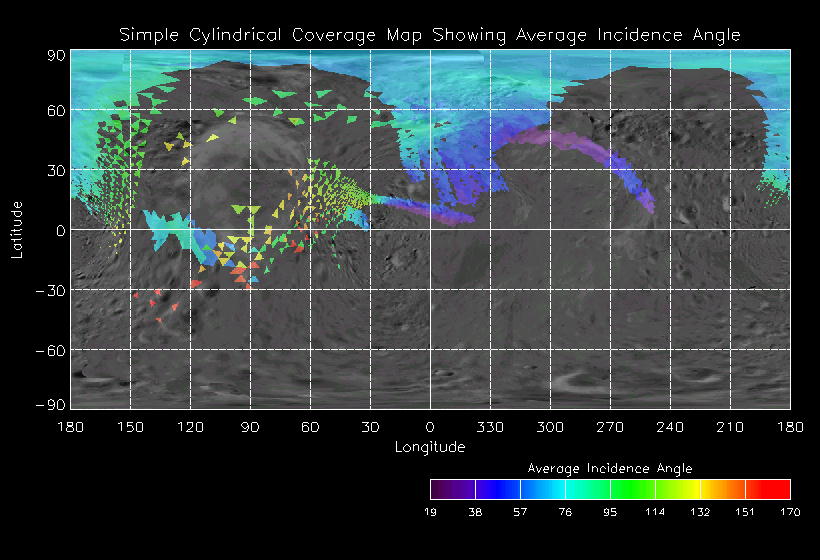This screenshot has width=820, height=560.
Task: Click the longitude axis label "270"
Action: tap(610, 427)
